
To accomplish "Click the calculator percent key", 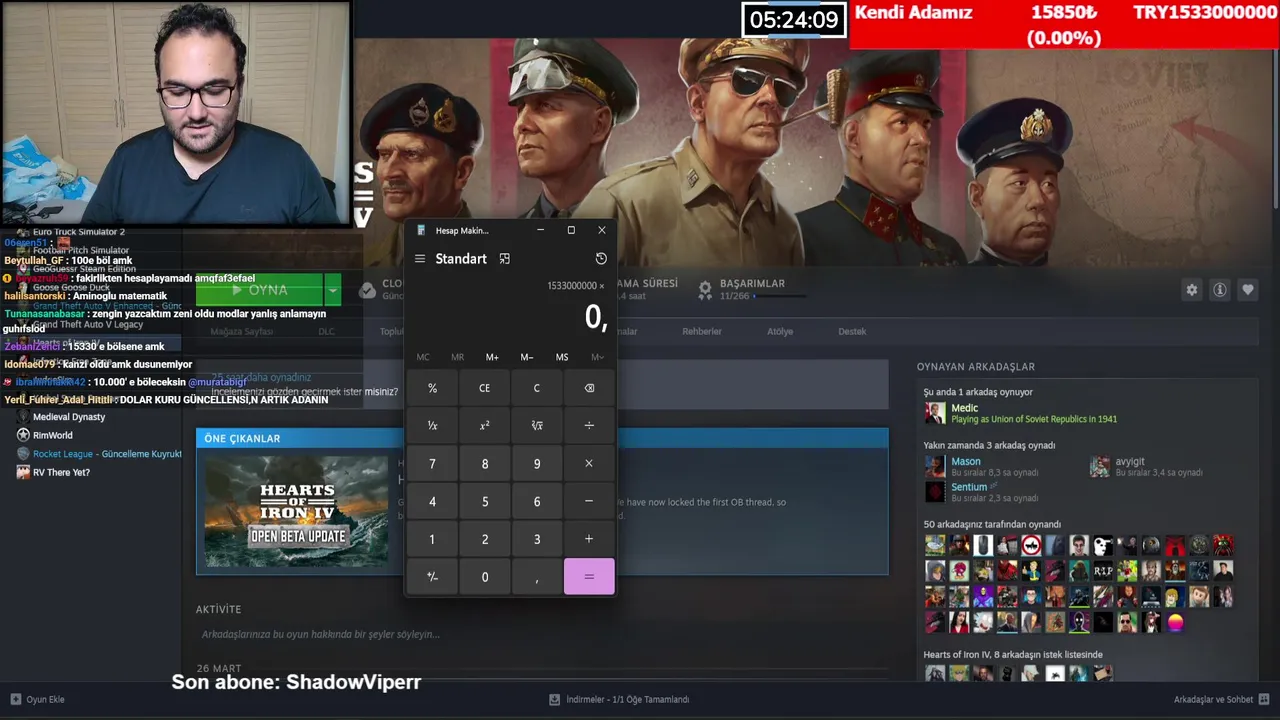I will coord(432,388).
